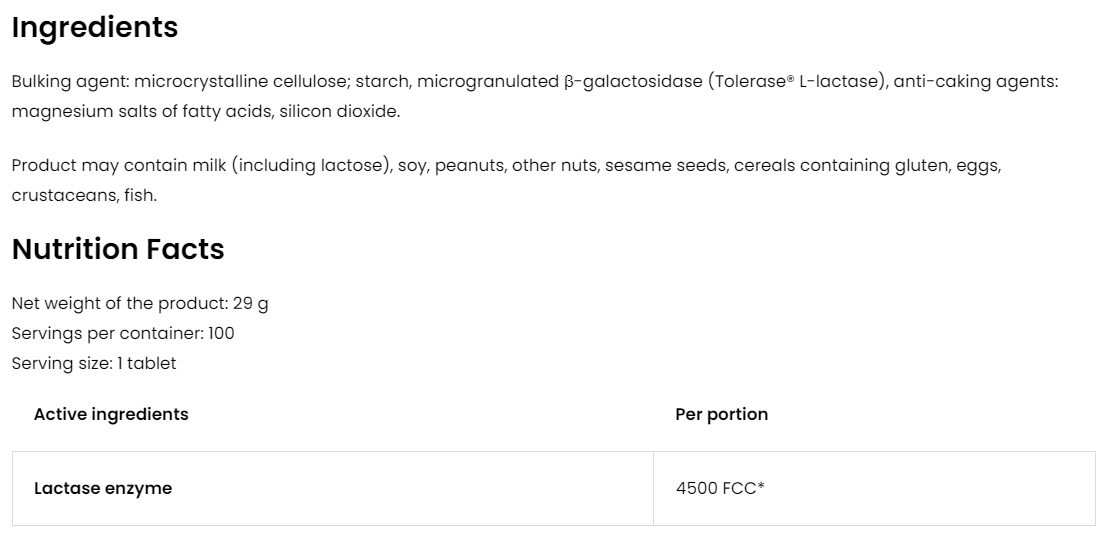
Task: Click the Ingredients heading
Action: point(94,28)
